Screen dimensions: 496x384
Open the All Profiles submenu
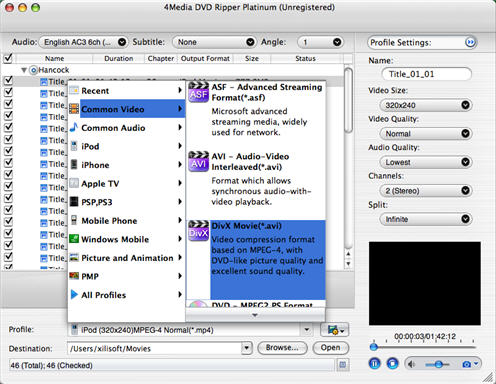coord(127,294)
